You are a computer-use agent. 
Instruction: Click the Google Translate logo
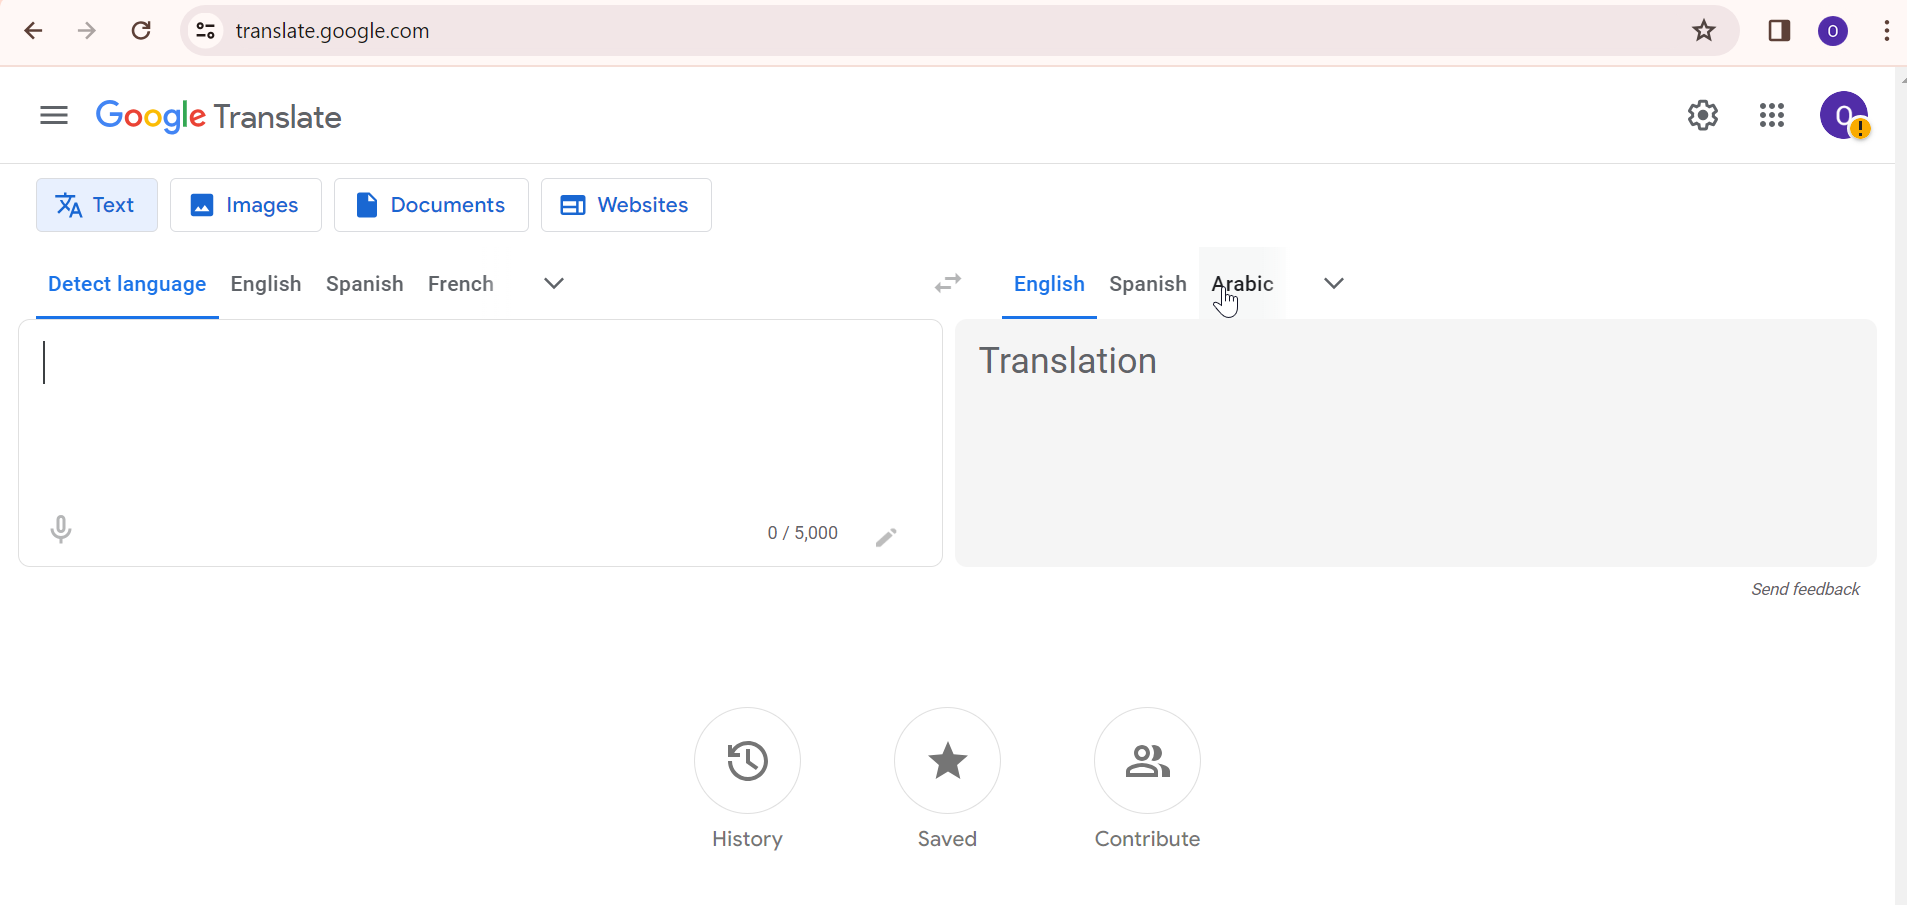(218, 117)
